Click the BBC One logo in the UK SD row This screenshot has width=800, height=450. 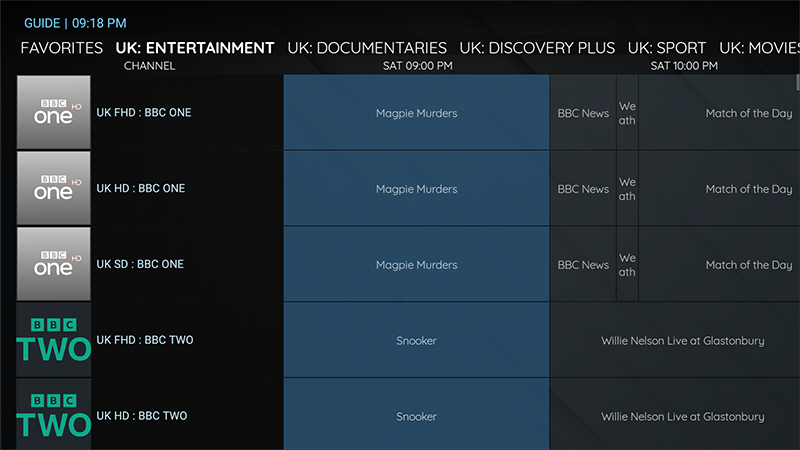tap(54, 265)
